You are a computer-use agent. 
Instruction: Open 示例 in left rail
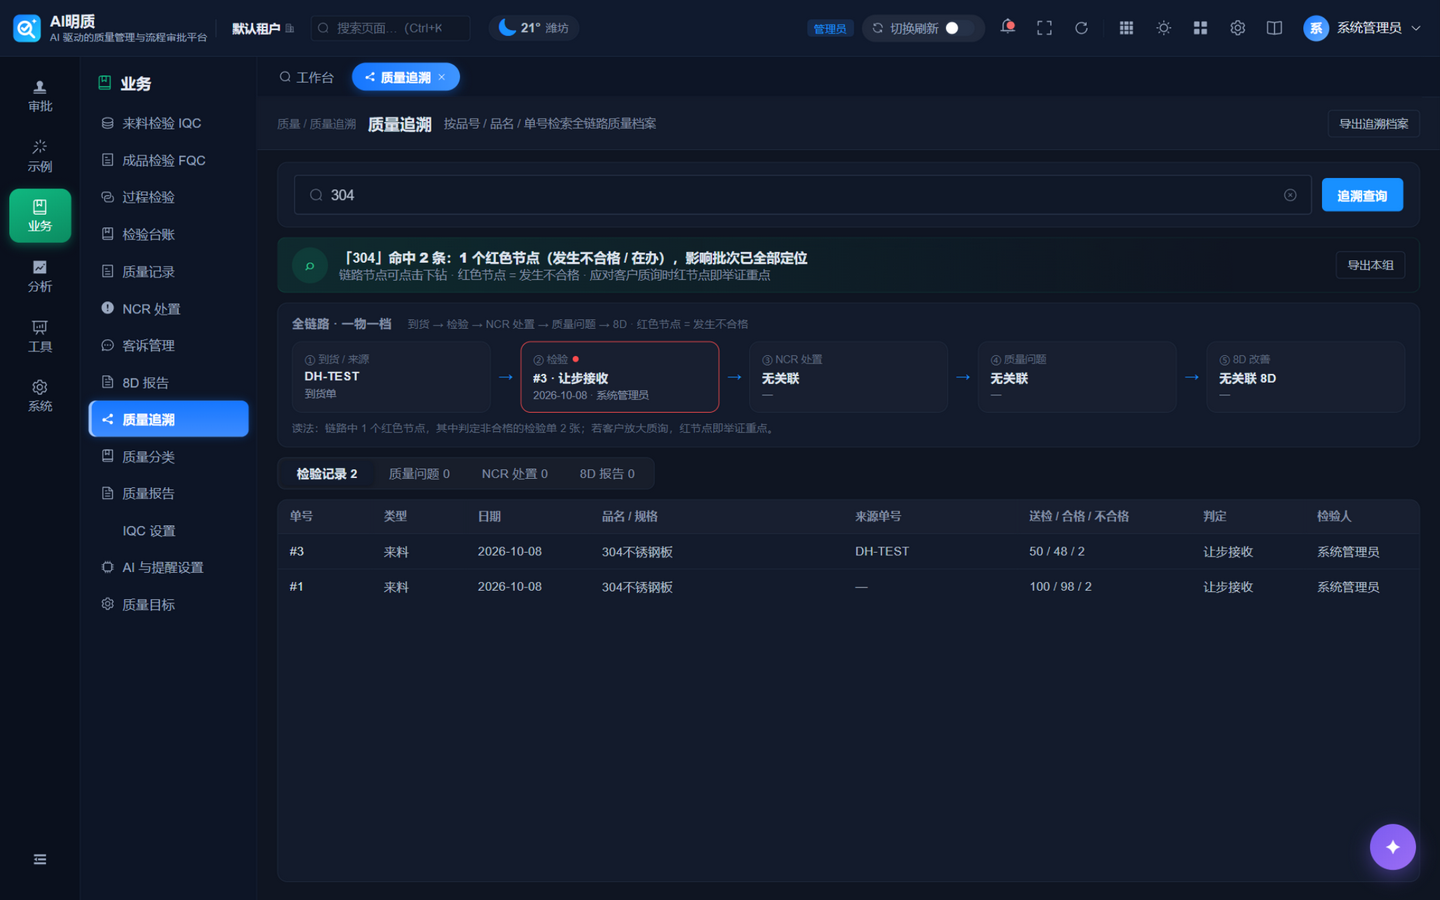tap(40, 156)
